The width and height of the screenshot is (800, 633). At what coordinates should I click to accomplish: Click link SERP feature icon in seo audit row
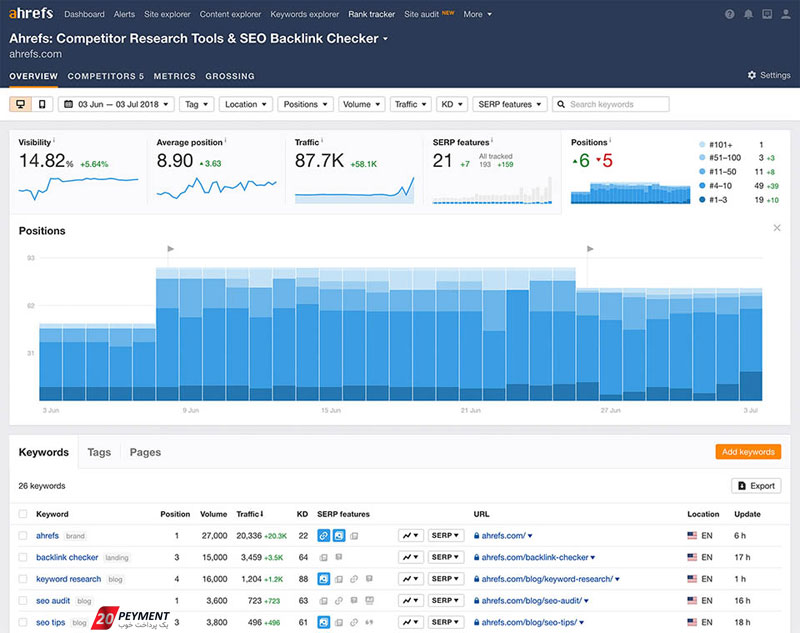point(339,601)
